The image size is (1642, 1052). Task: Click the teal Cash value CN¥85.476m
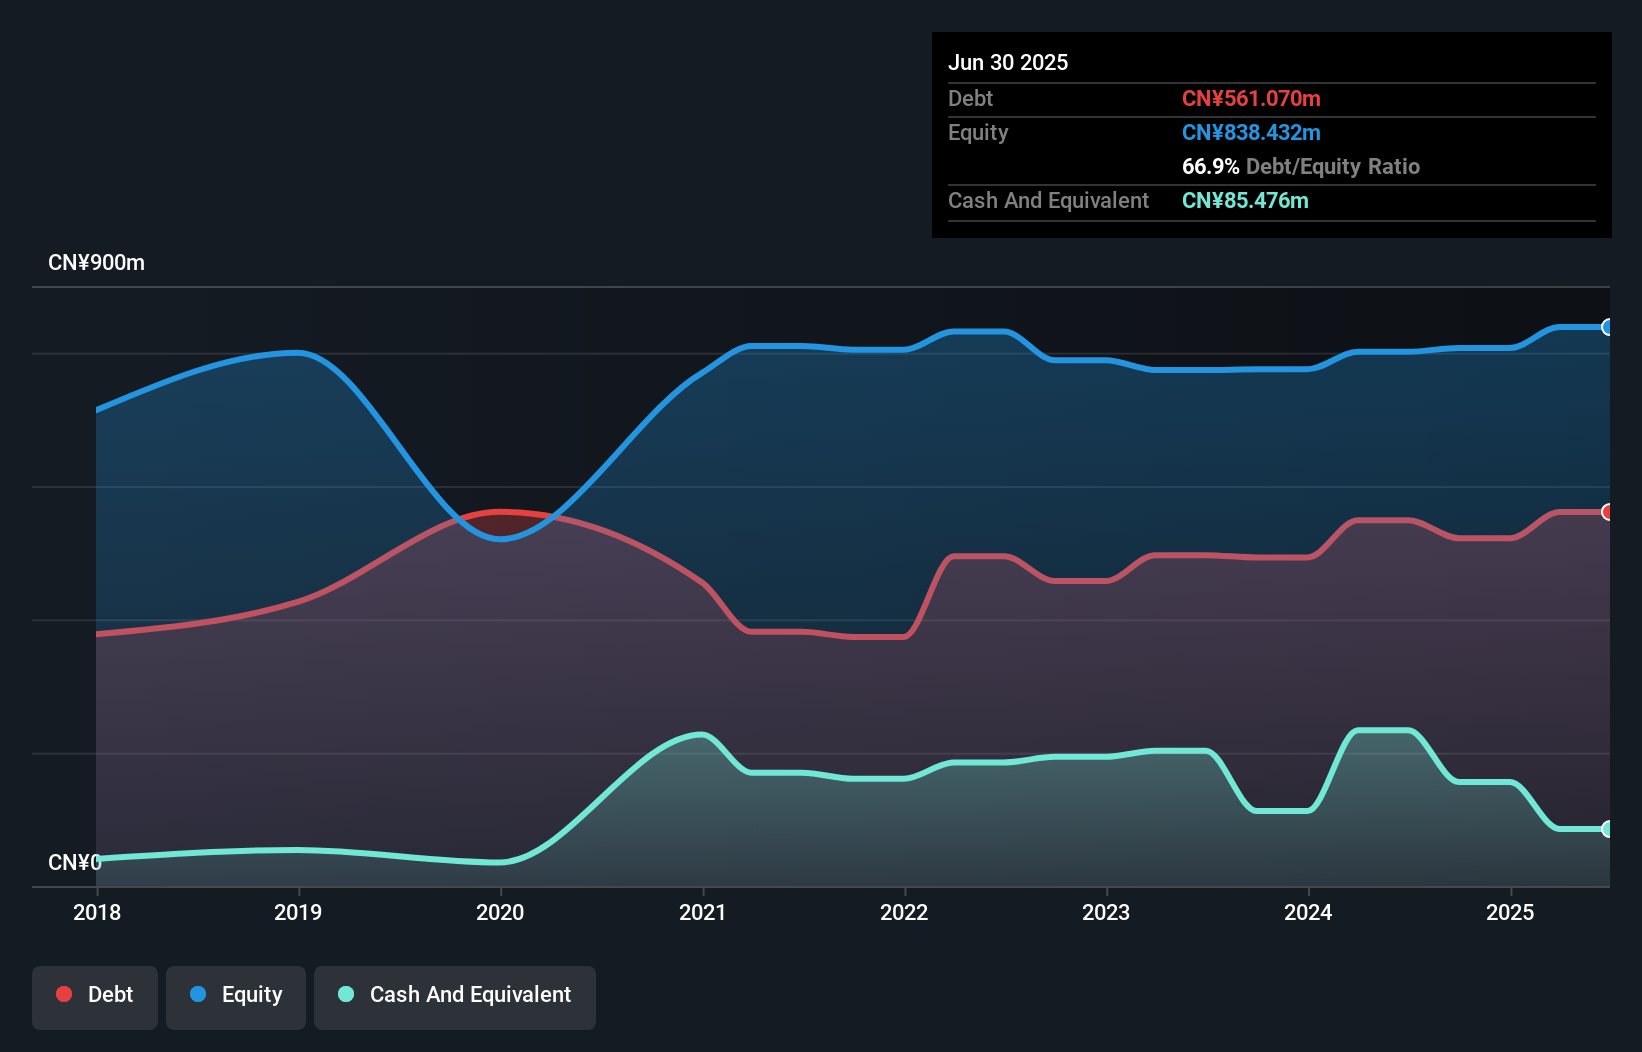tap(1244, 200)
